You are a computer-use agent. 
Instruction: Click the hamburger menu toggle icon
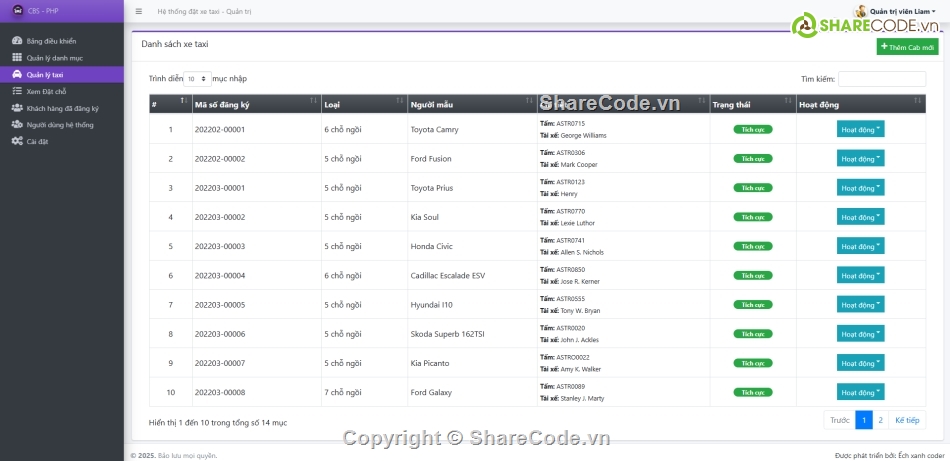pos(139,11)
